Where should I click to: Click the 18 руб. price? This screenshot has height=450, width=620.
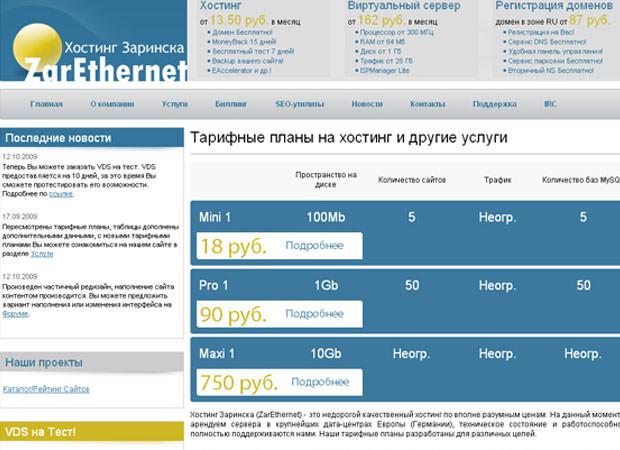coord(234,246)
